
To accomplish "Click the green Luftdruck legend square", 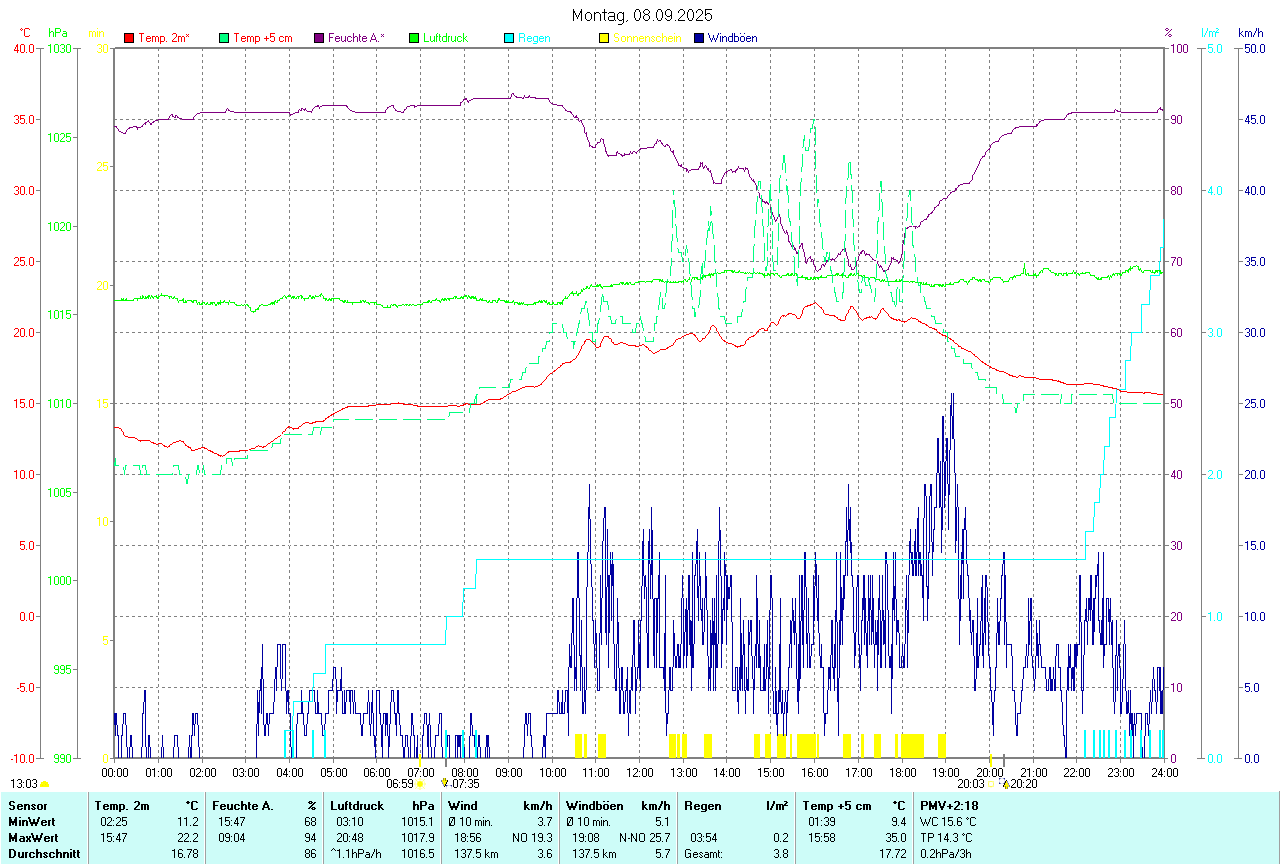I will [414, 38].
